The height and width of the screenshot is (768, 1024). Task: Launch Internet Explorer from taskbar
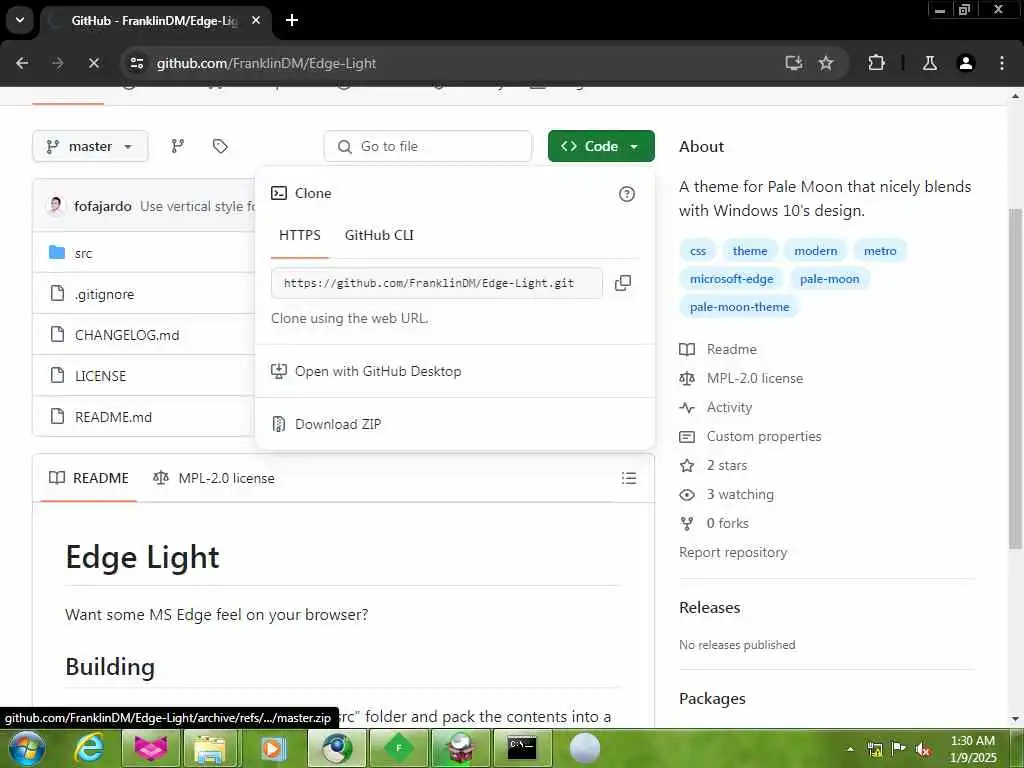(88, 748)
